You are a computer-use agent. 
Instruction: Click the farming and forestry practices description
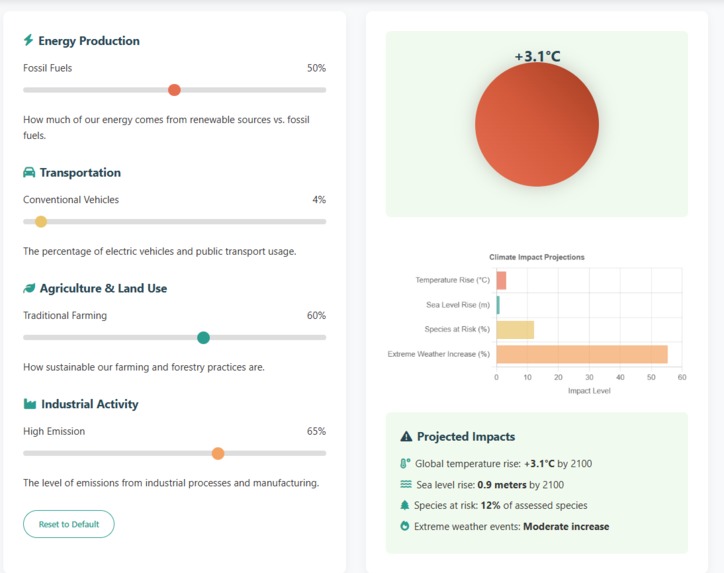[x=144, y=367]
